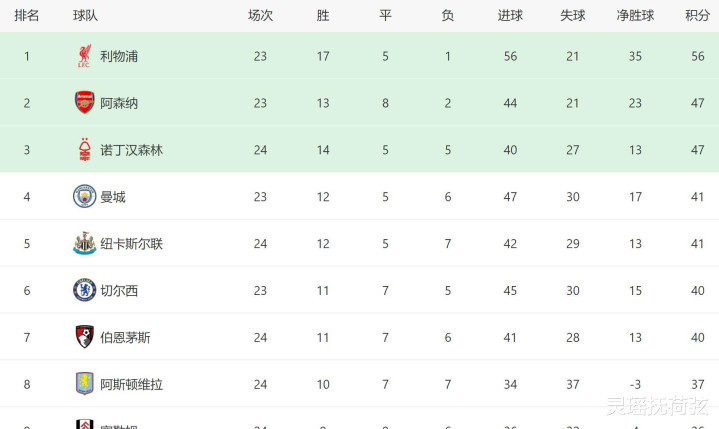Sort table by 积分 column header
This screenshot has height=429, width=719.
tap(697, 16)
